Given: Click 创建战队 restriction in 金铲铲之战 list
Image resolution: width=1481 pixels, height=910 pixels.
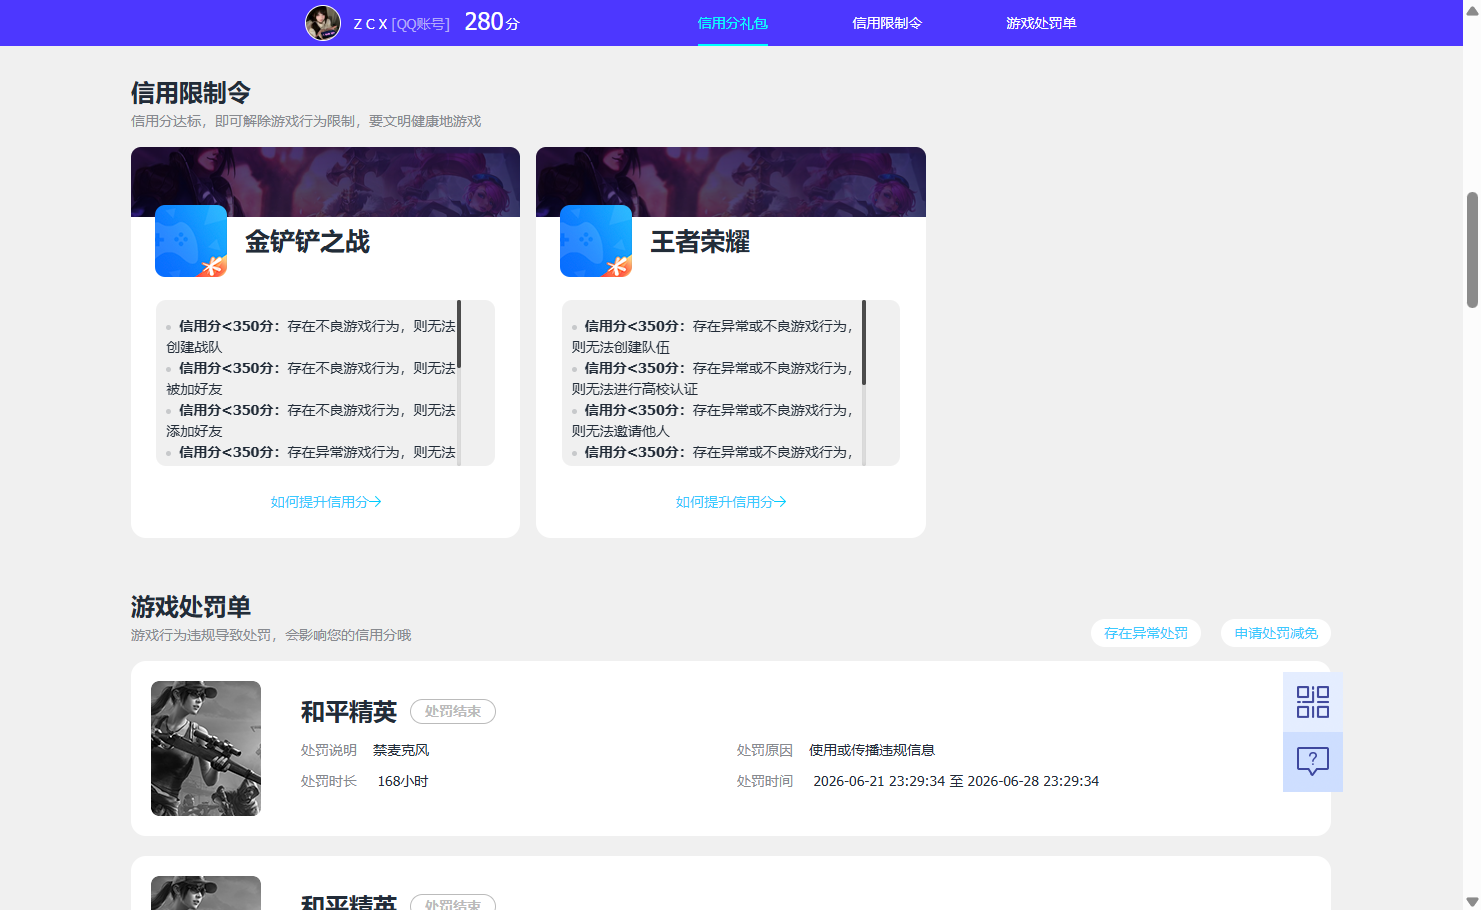Looking at the screenshot, I should [194, 347].
